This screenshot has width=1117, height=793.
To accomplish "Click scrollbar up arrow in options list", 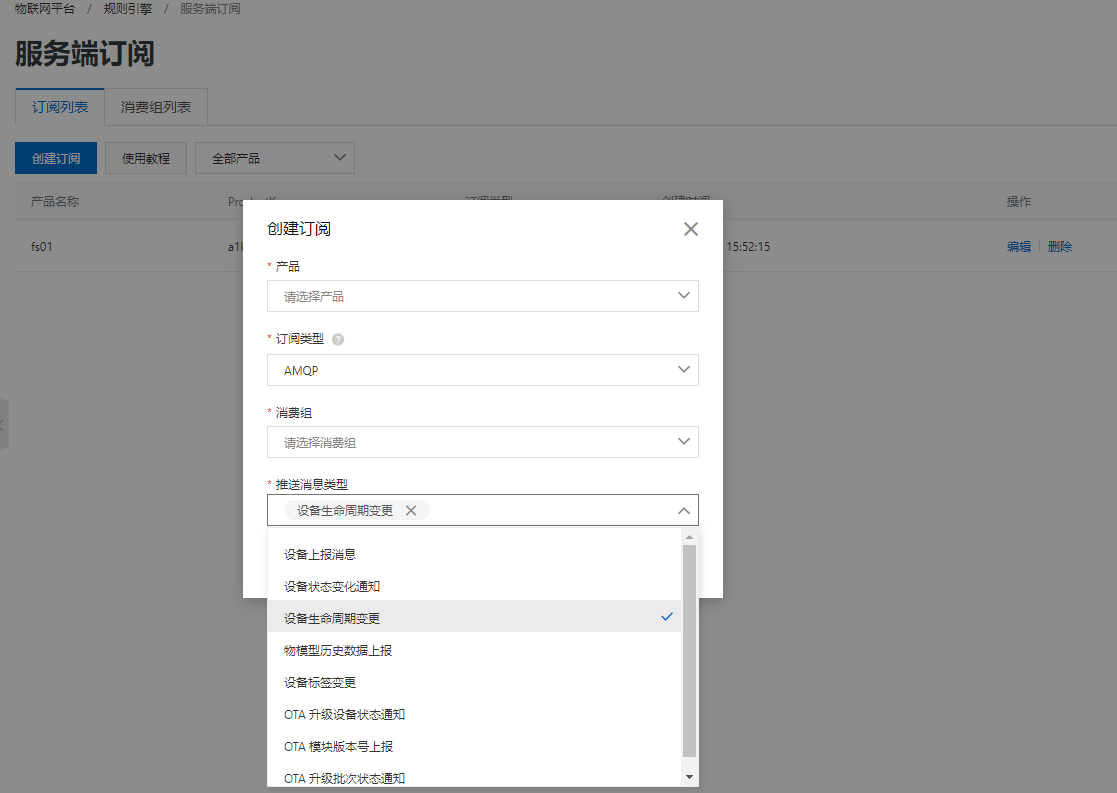I will click(689, 538).
